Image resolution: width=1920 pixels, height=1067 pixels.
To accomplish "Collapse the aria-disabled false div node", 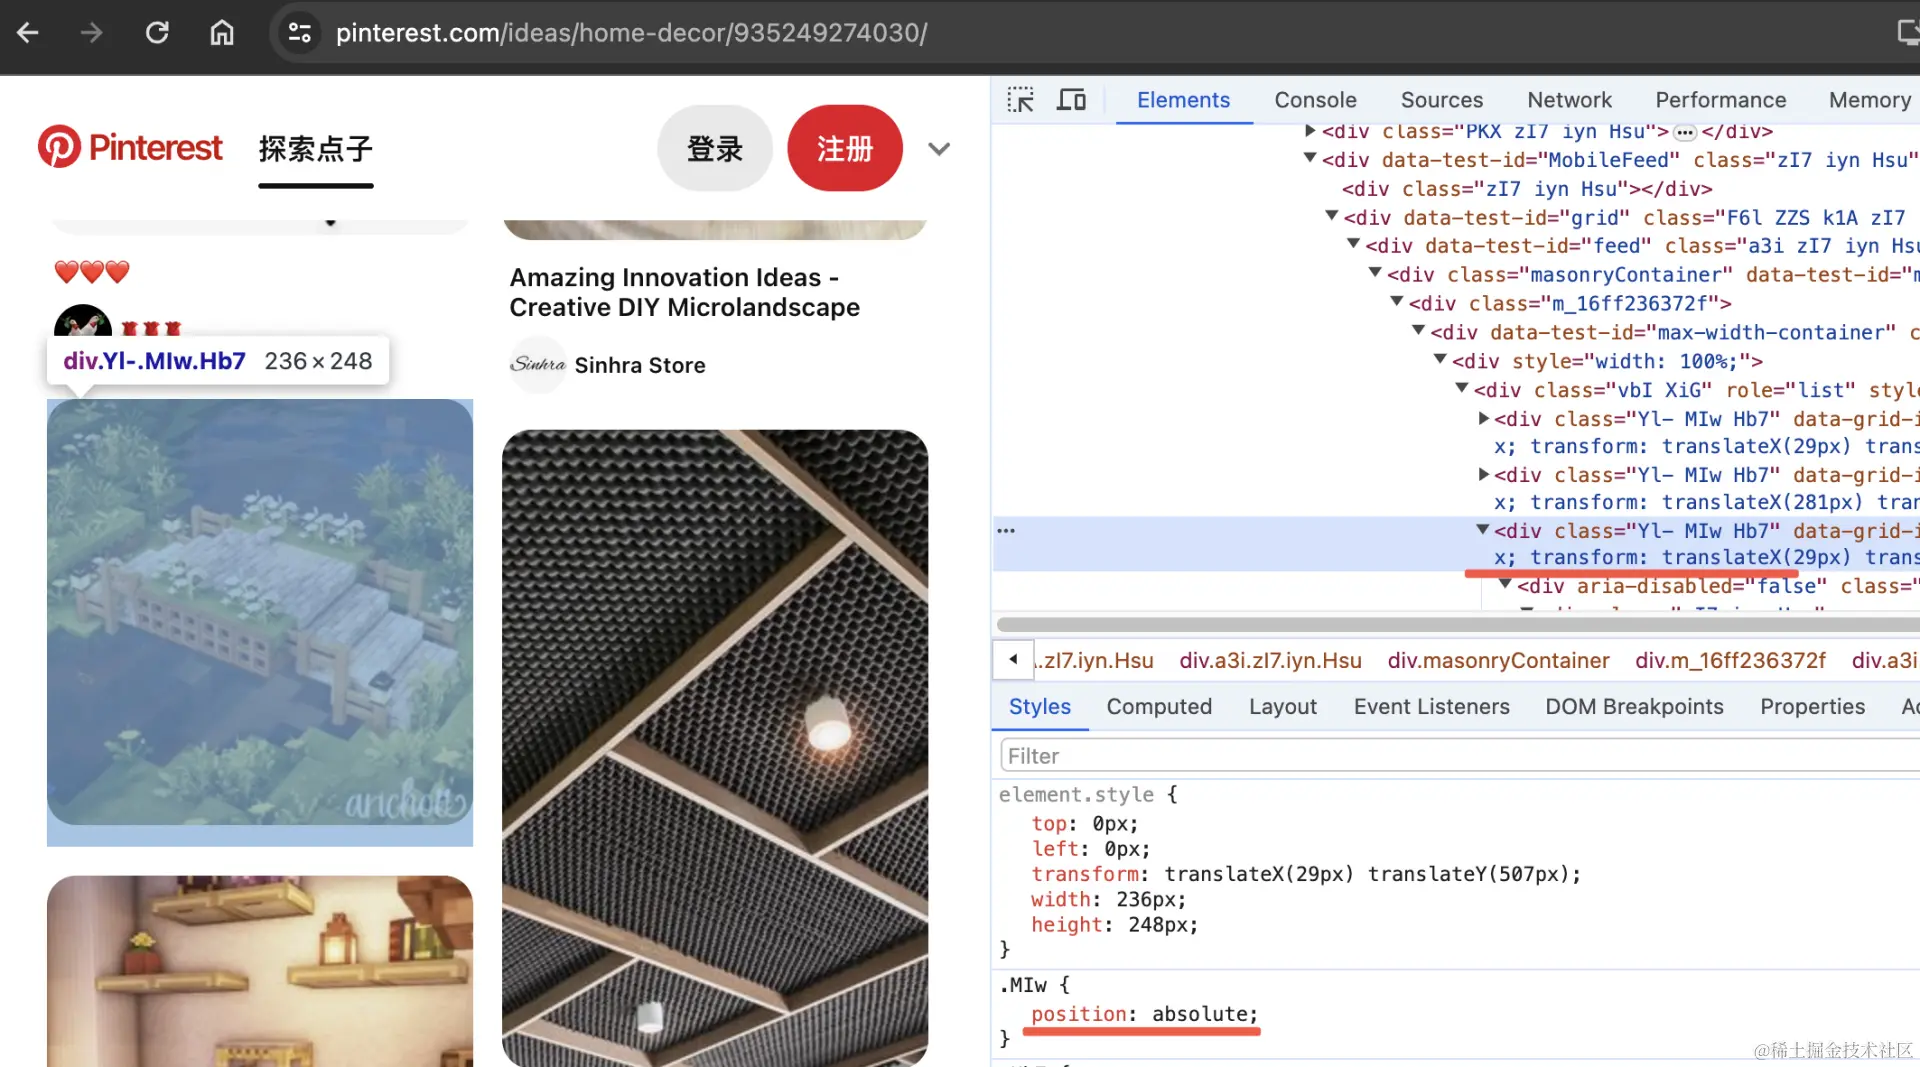I will pos(1505,585).
